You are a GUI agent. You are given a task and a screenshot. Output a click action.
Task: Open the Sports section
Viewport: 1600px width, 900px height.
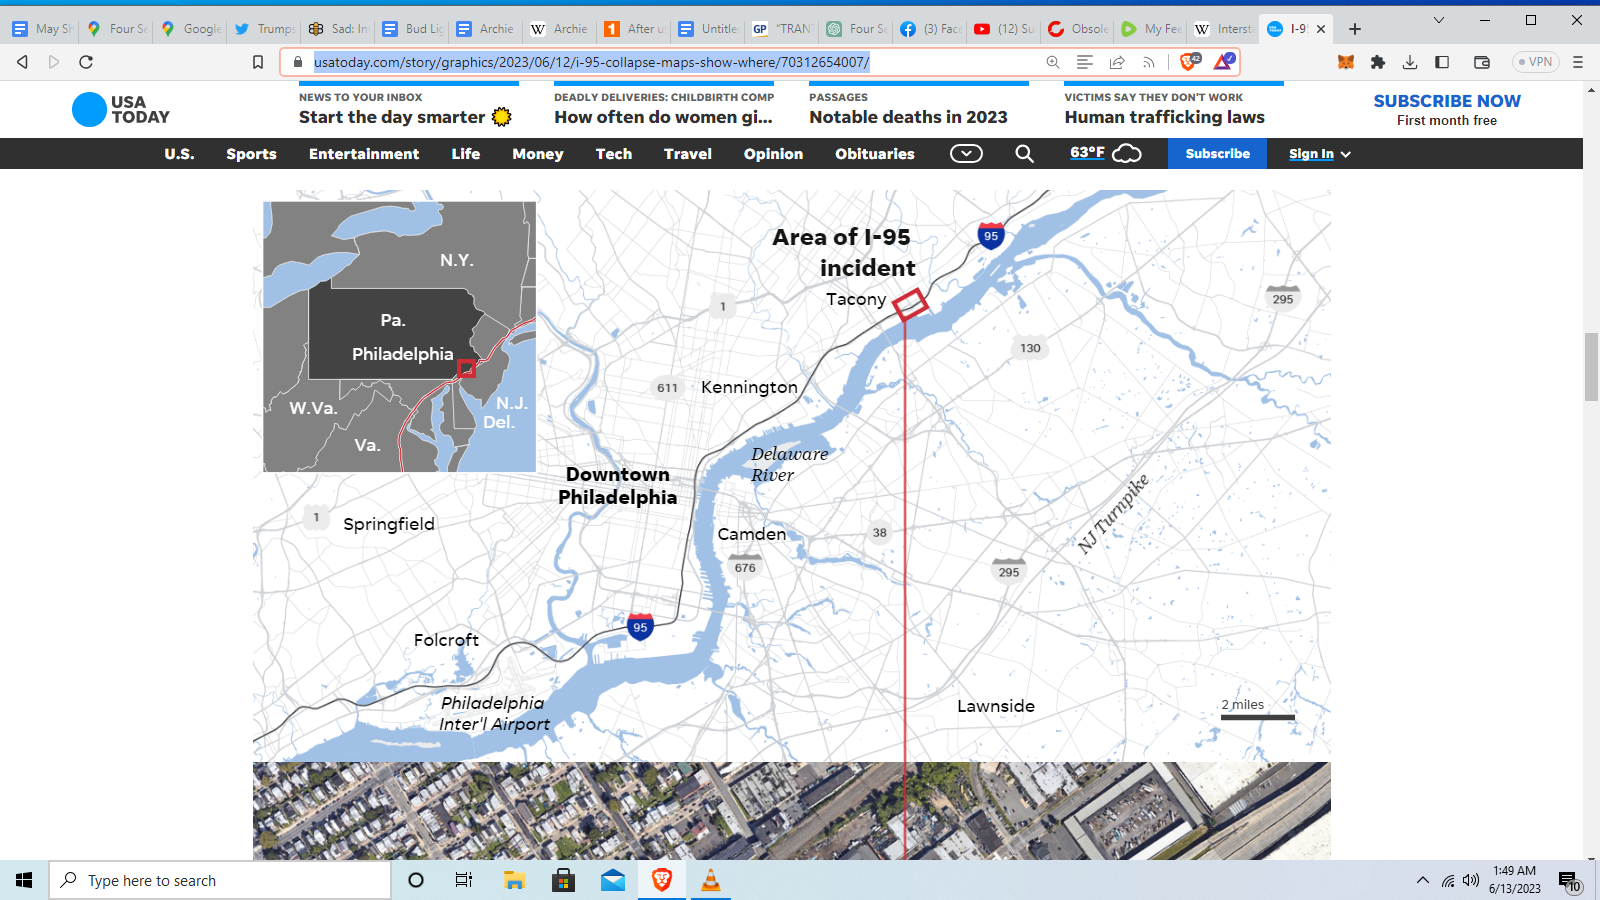[x=251, y=154]
